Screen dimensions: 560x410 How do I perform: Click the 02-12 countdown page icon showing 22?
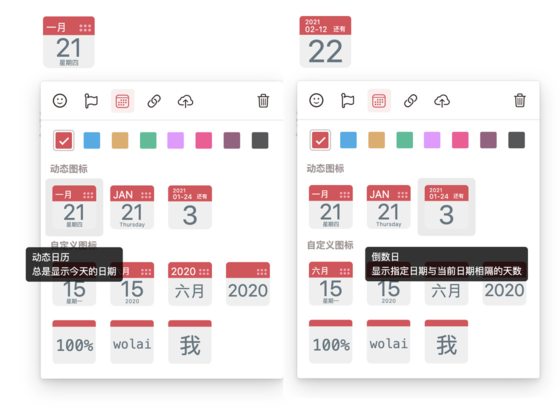(x=325, y=42)
